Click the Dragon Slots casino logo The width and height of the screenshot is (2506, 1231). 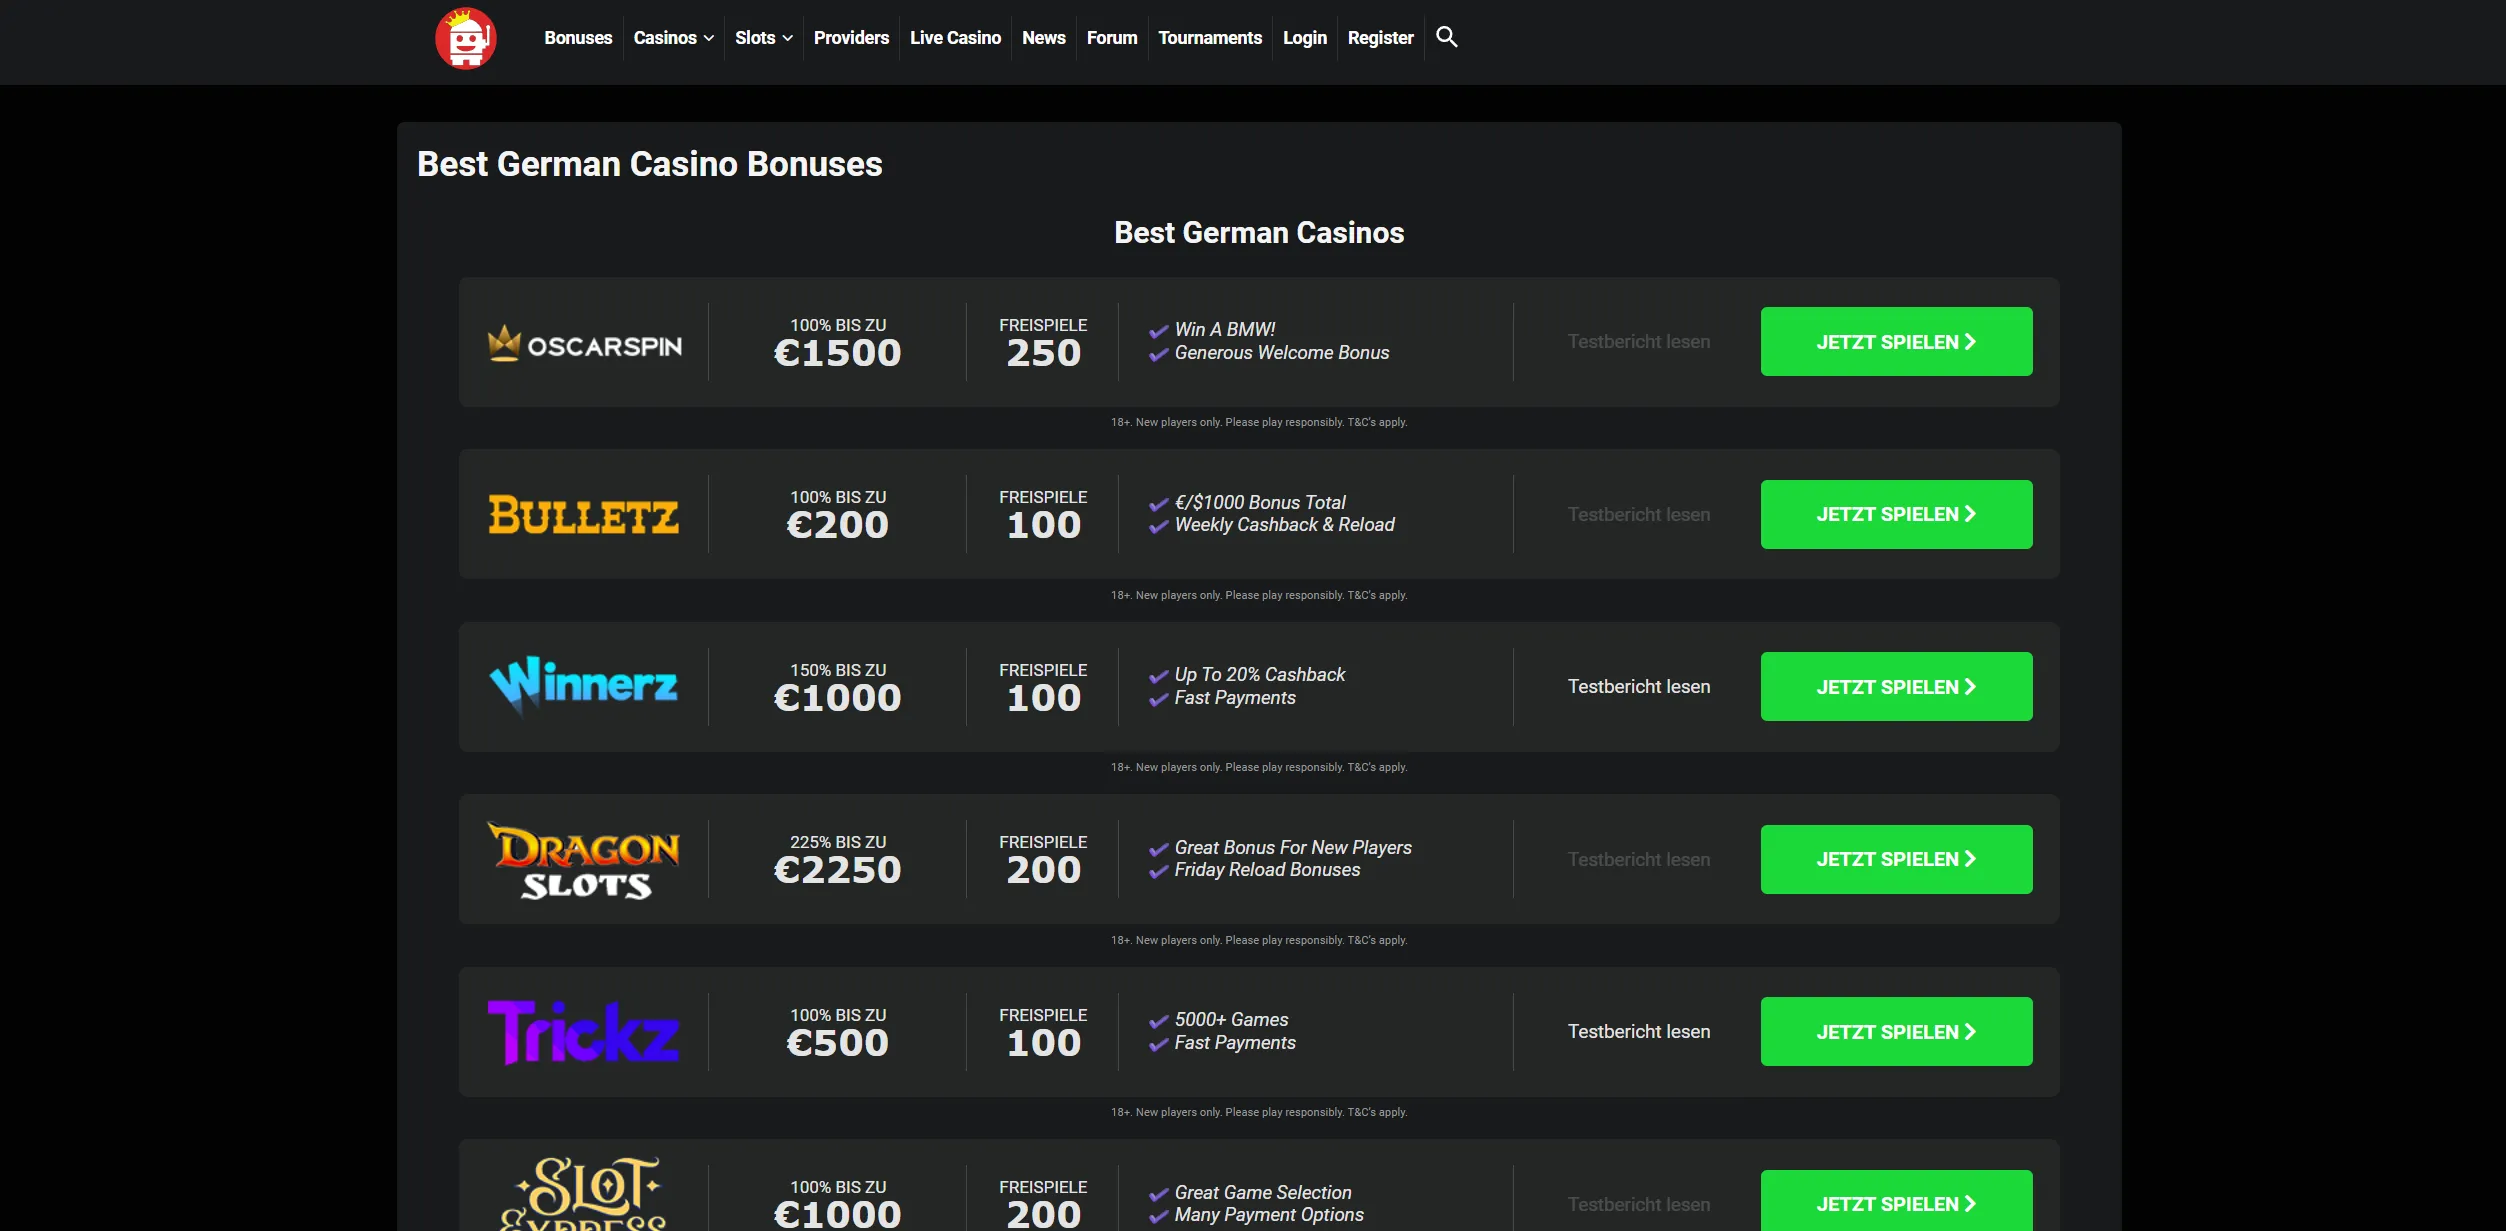(584, 860)
